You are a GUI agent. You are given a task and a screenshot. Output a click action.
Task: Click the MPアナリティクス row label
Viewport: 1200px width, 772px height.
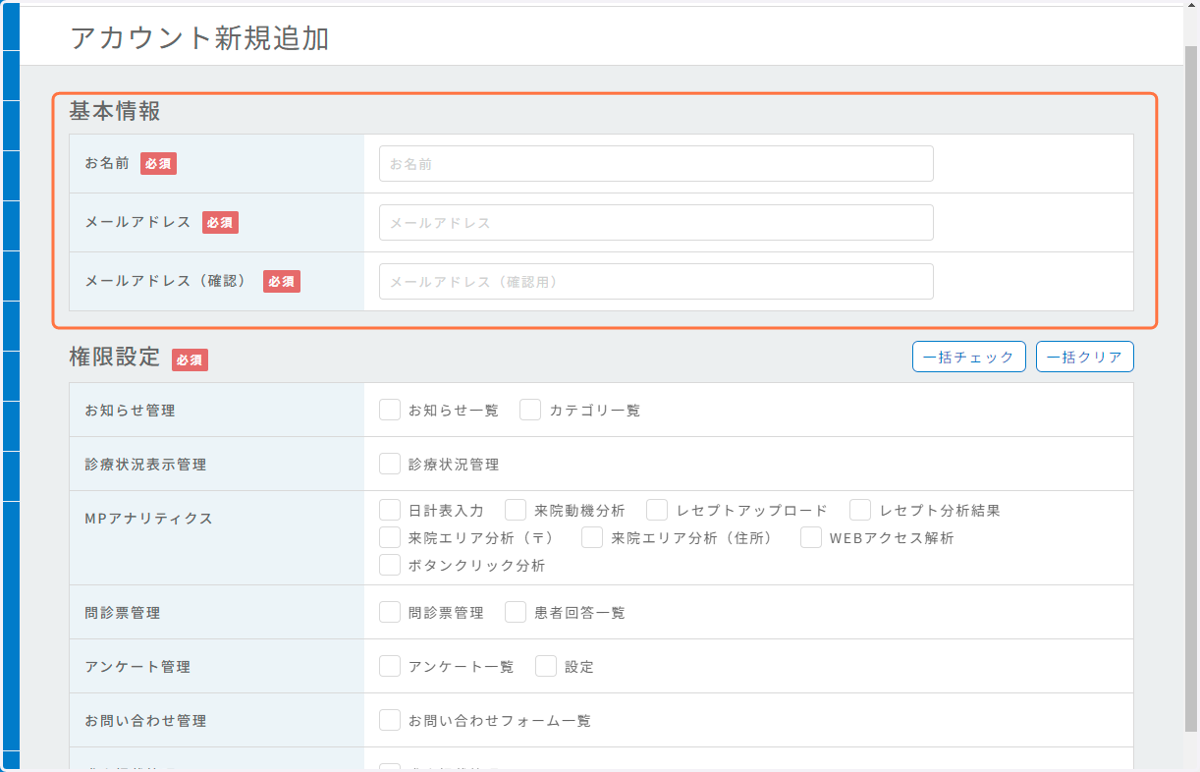[149, 518]
